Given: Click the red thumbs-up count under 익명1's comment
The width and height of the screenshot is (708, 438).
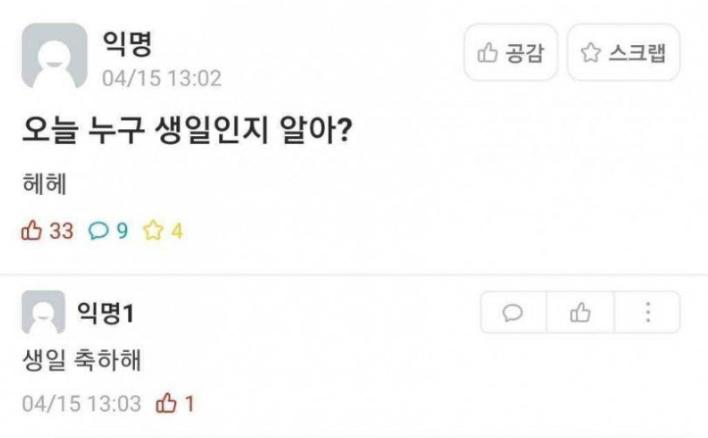Looking at the screenshot, I should (165, 404).
